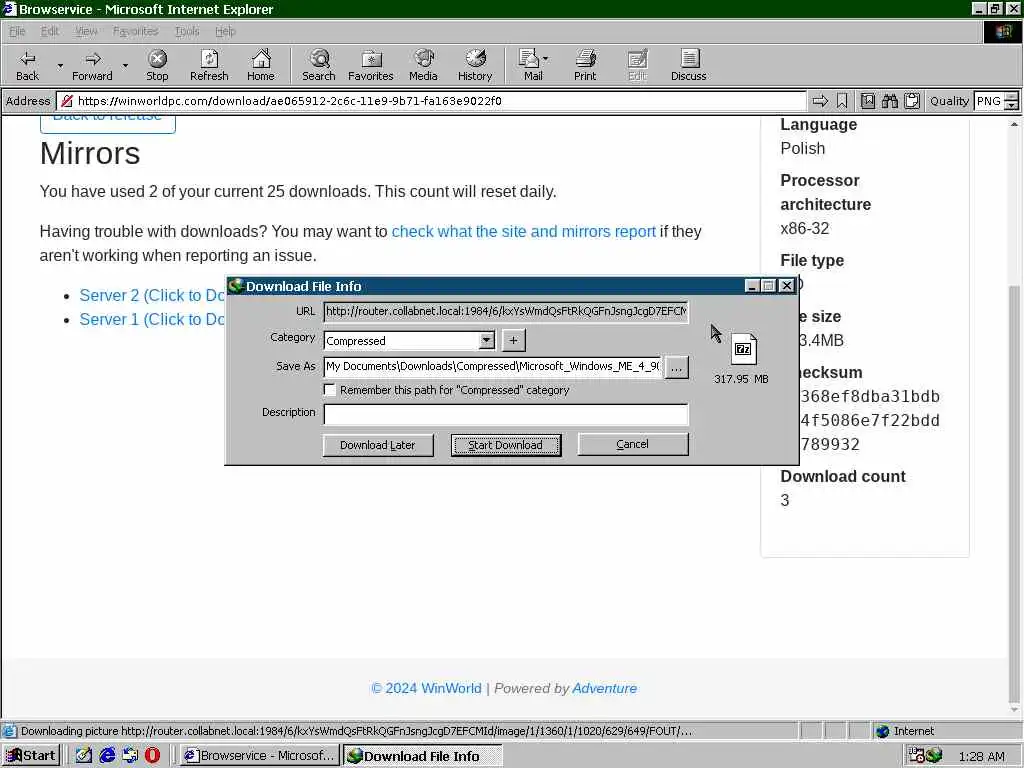Click the Download Later button
Screen dimensions: 1024x768
[x=377, y=445]
